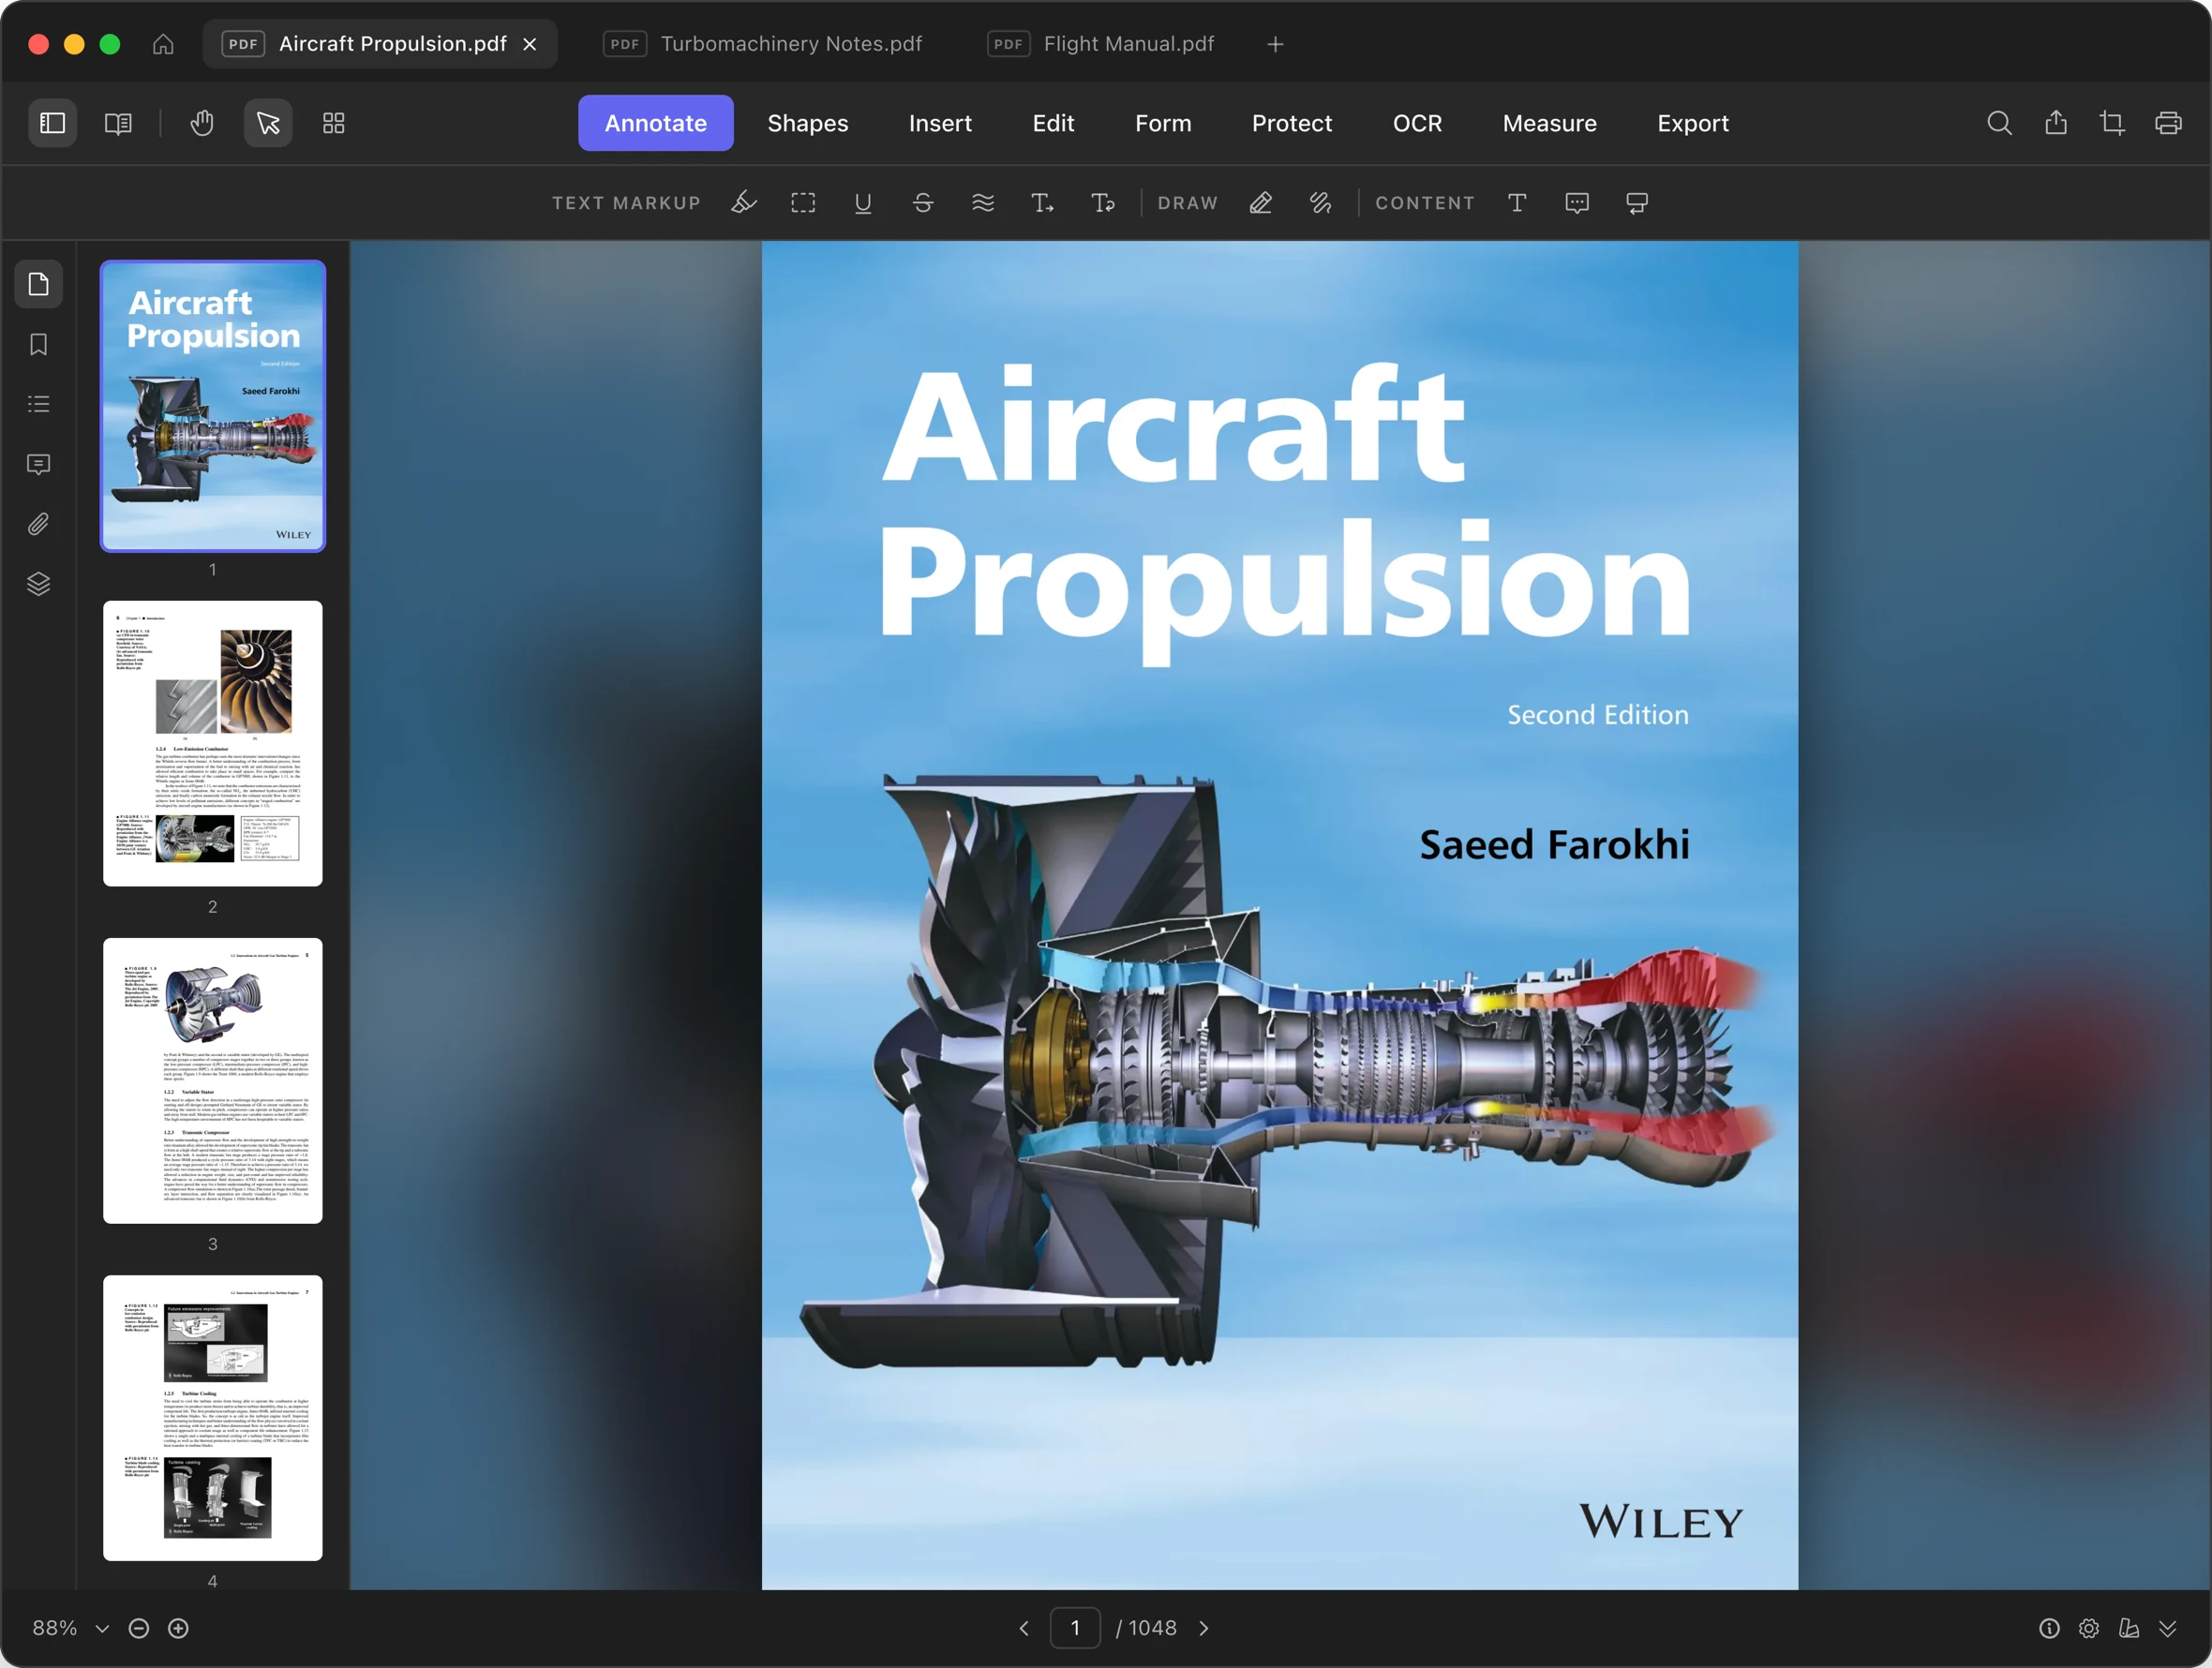Select the crop page icon
This screenshot has width=2212, height=1668.
pos(2112,123)
